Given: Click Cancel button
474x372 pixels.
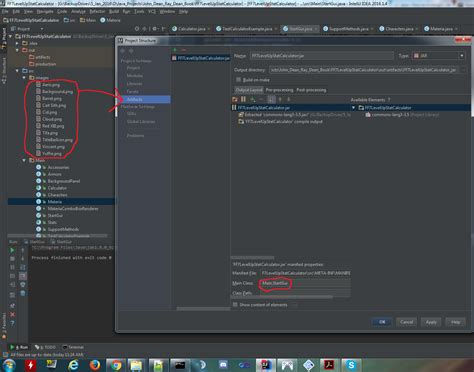Looking at the screenshot, I should [x=406, y=322].
